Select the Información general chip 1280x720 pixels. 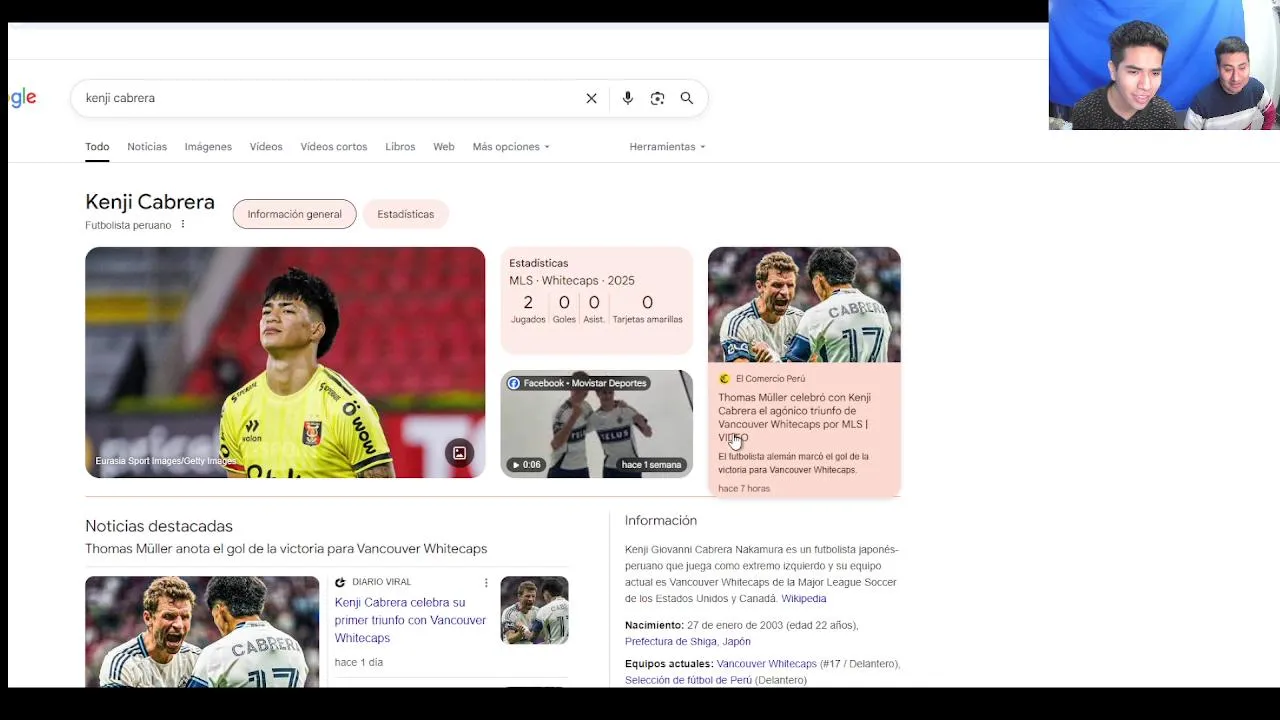(x=294, y=214)
